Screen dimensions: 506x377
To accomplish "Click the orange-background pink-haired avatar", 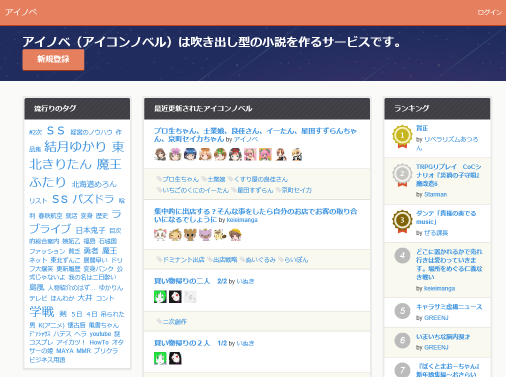I will 265,154.
